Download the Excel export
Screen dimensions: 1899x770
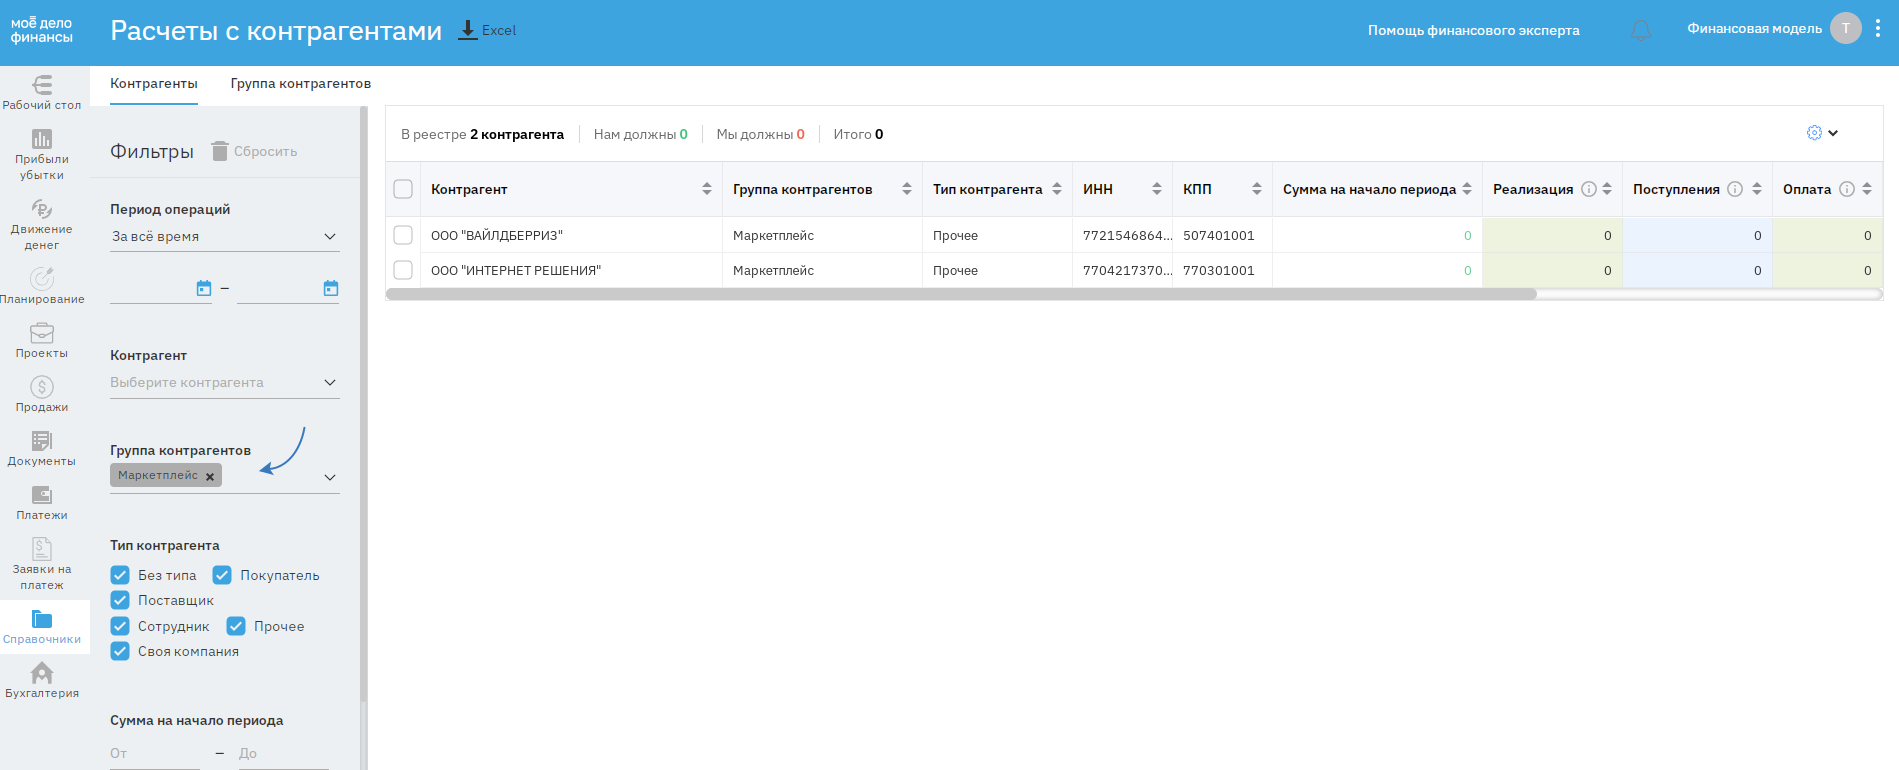pyautogui.click(x=487, y=30)
